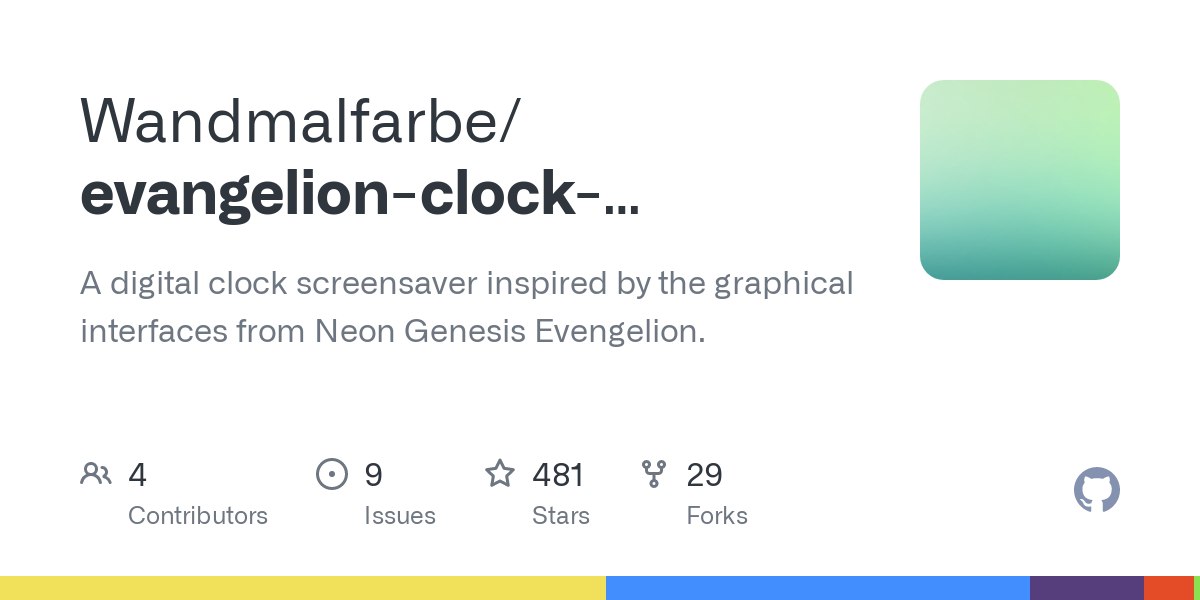Click the yellow language bar segment
The image size is (1200, 600).
[303, 588]
